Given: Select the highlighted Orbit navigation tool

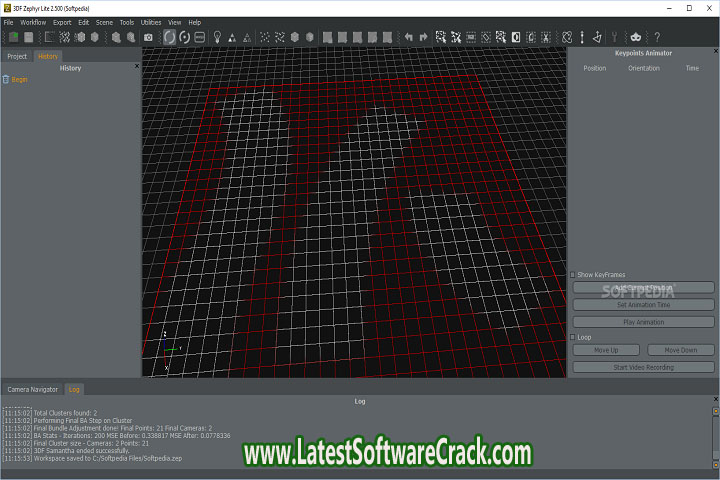Looking at the screenshot, I should [x=169, y=37].
